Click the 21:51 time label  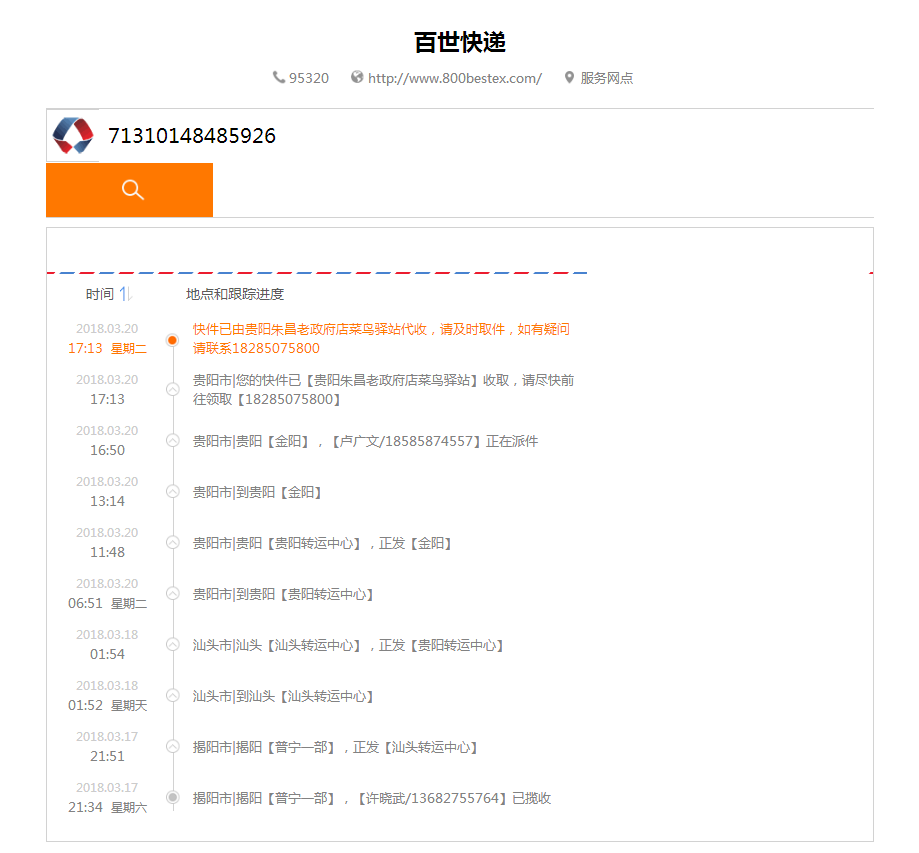[107, 756]
